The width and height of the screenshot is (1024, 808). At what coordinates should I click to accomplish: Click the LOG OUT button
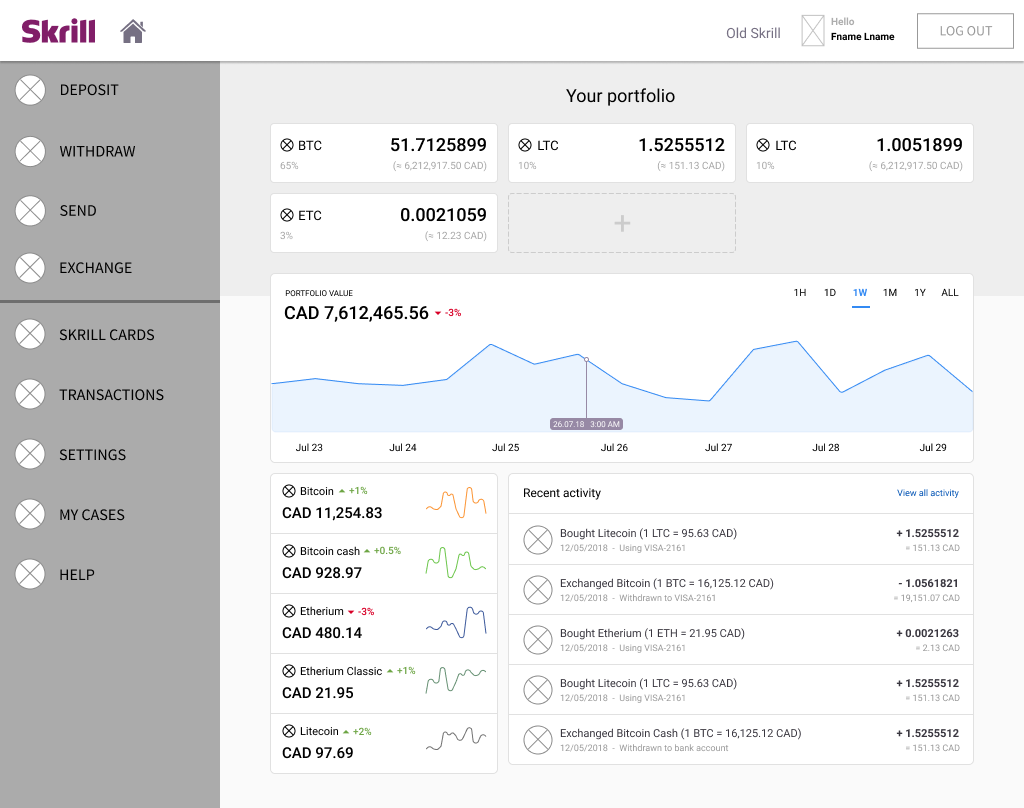pyautogui.click(x=965, y=31)
